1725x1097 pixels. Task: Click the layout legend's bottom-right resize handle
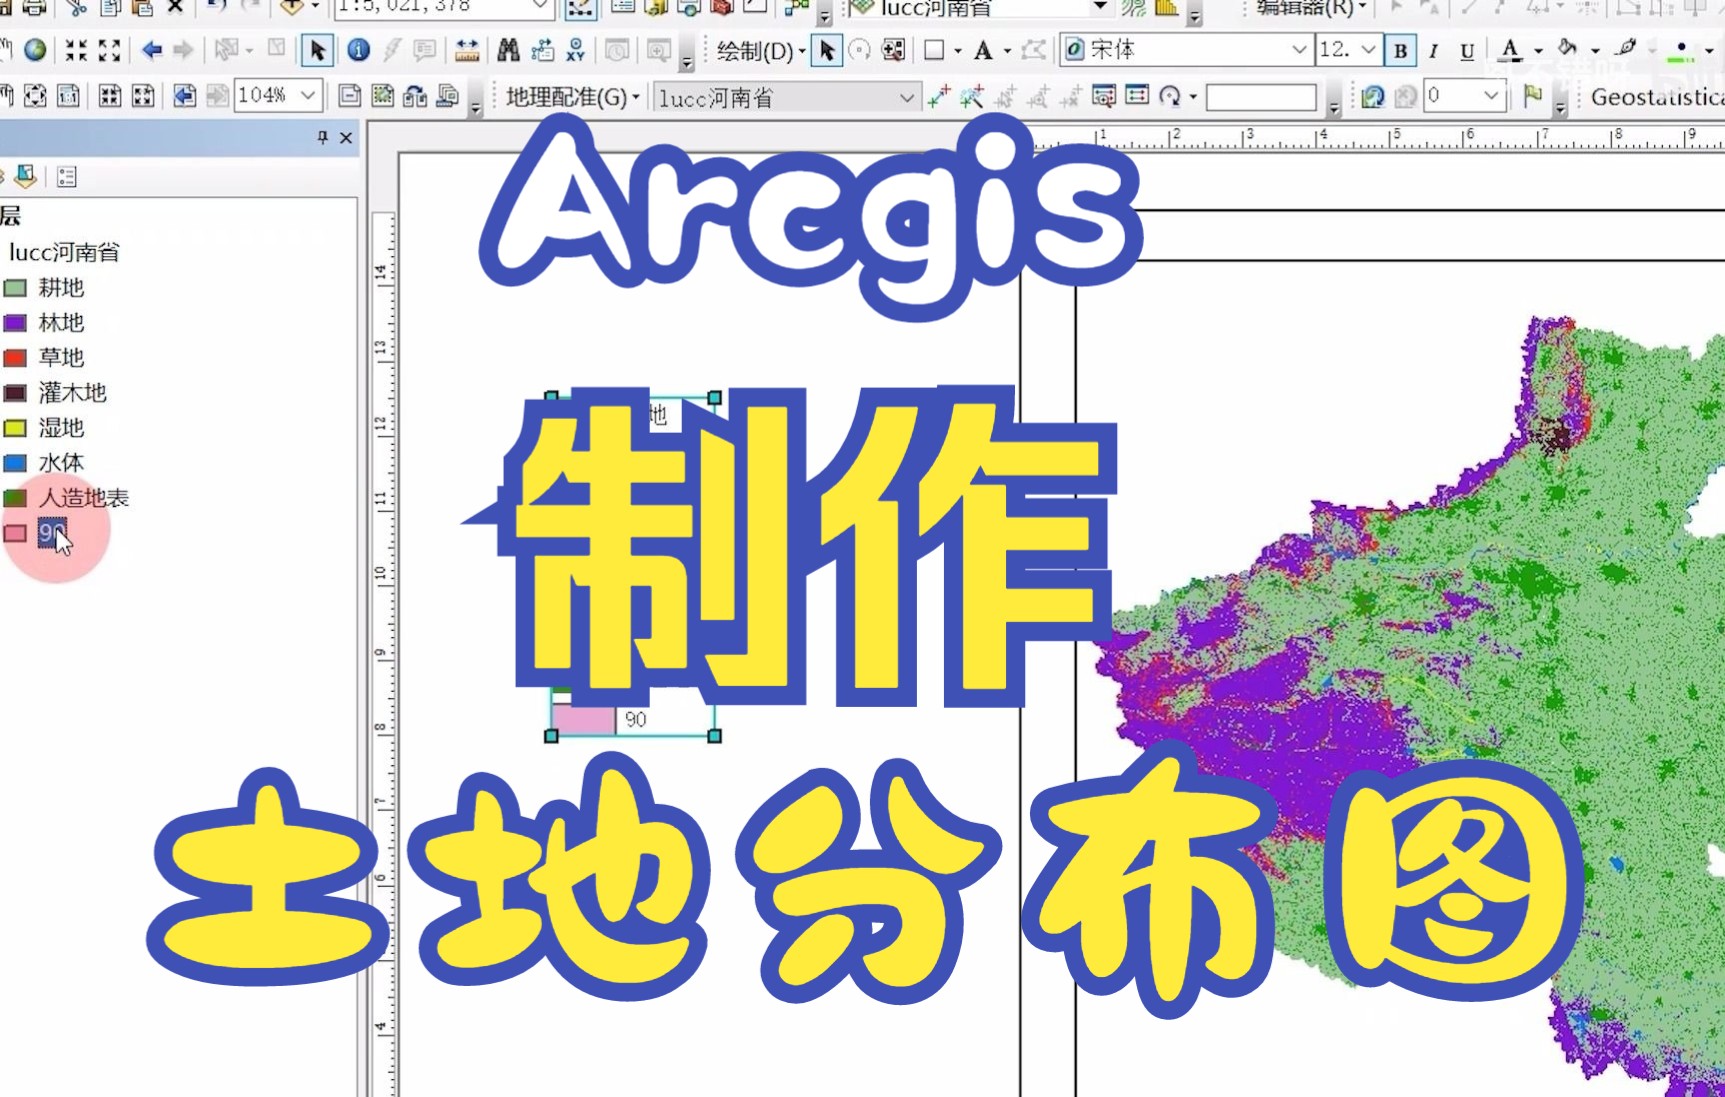(x=714, y=736)
